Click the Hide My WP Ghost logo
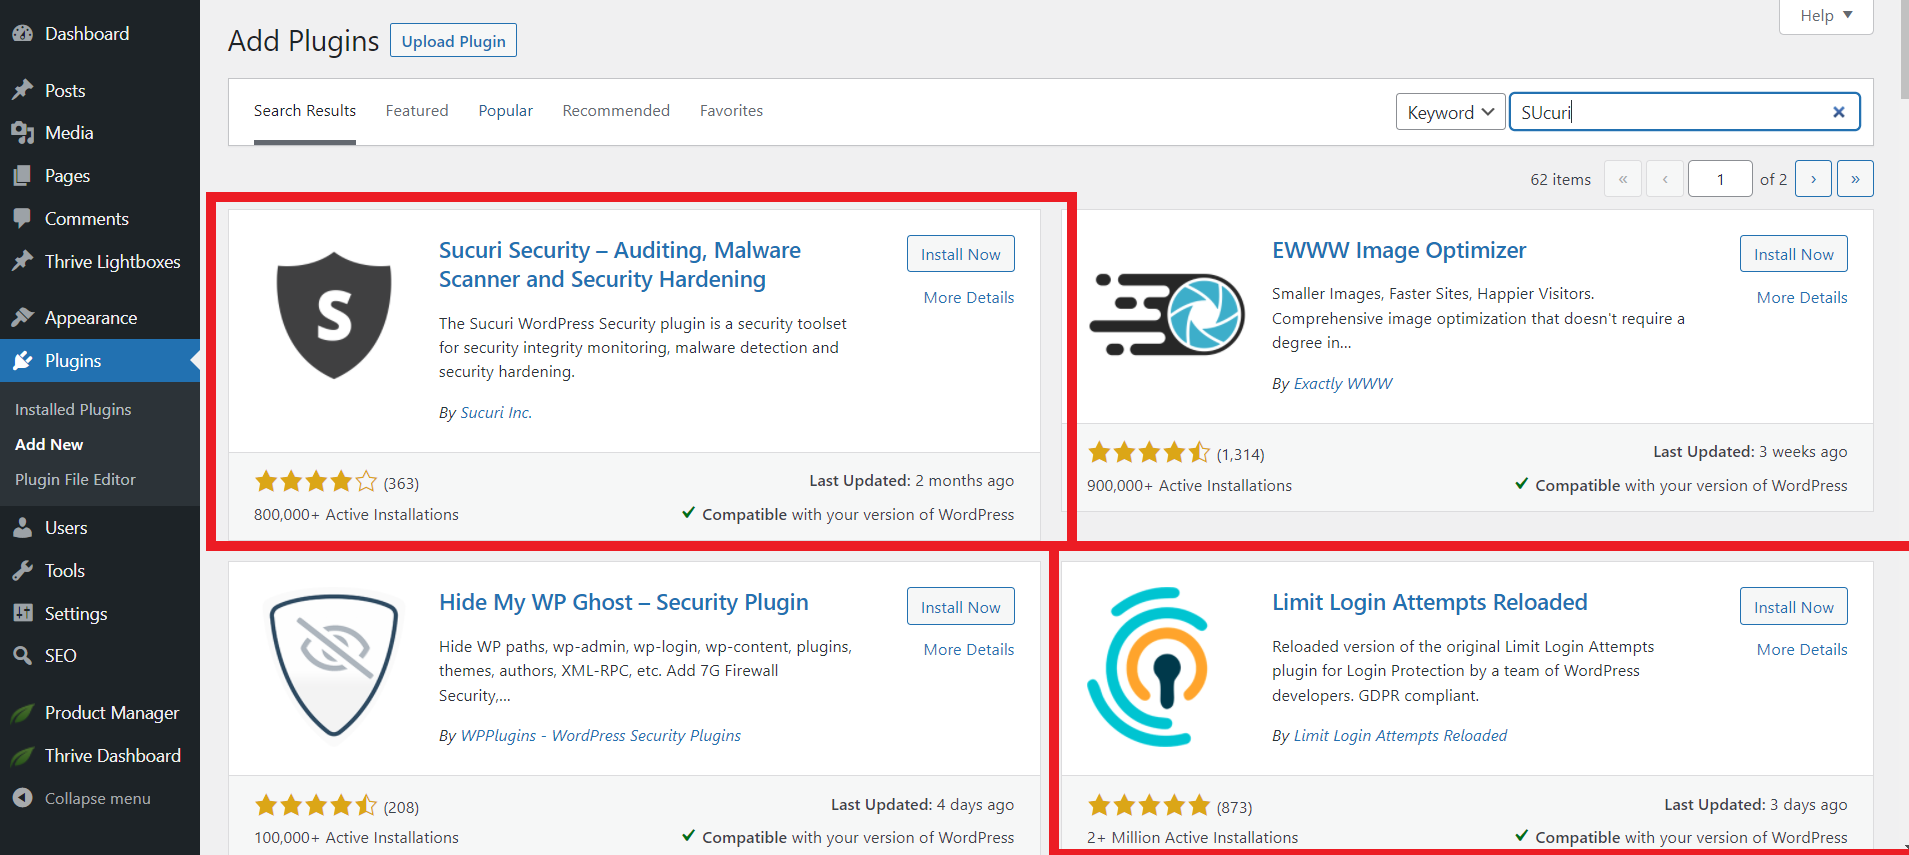The image size is (1909, 855). pyautogui.click(x=334, y=666)
